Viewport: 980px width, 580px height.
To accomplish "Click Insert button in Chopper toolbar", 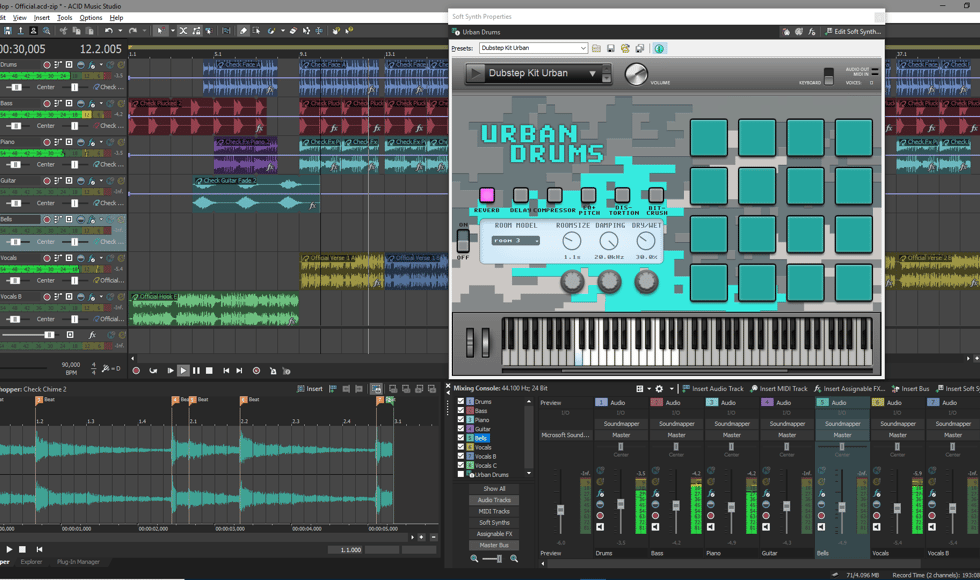I will [x=310, y=389].
